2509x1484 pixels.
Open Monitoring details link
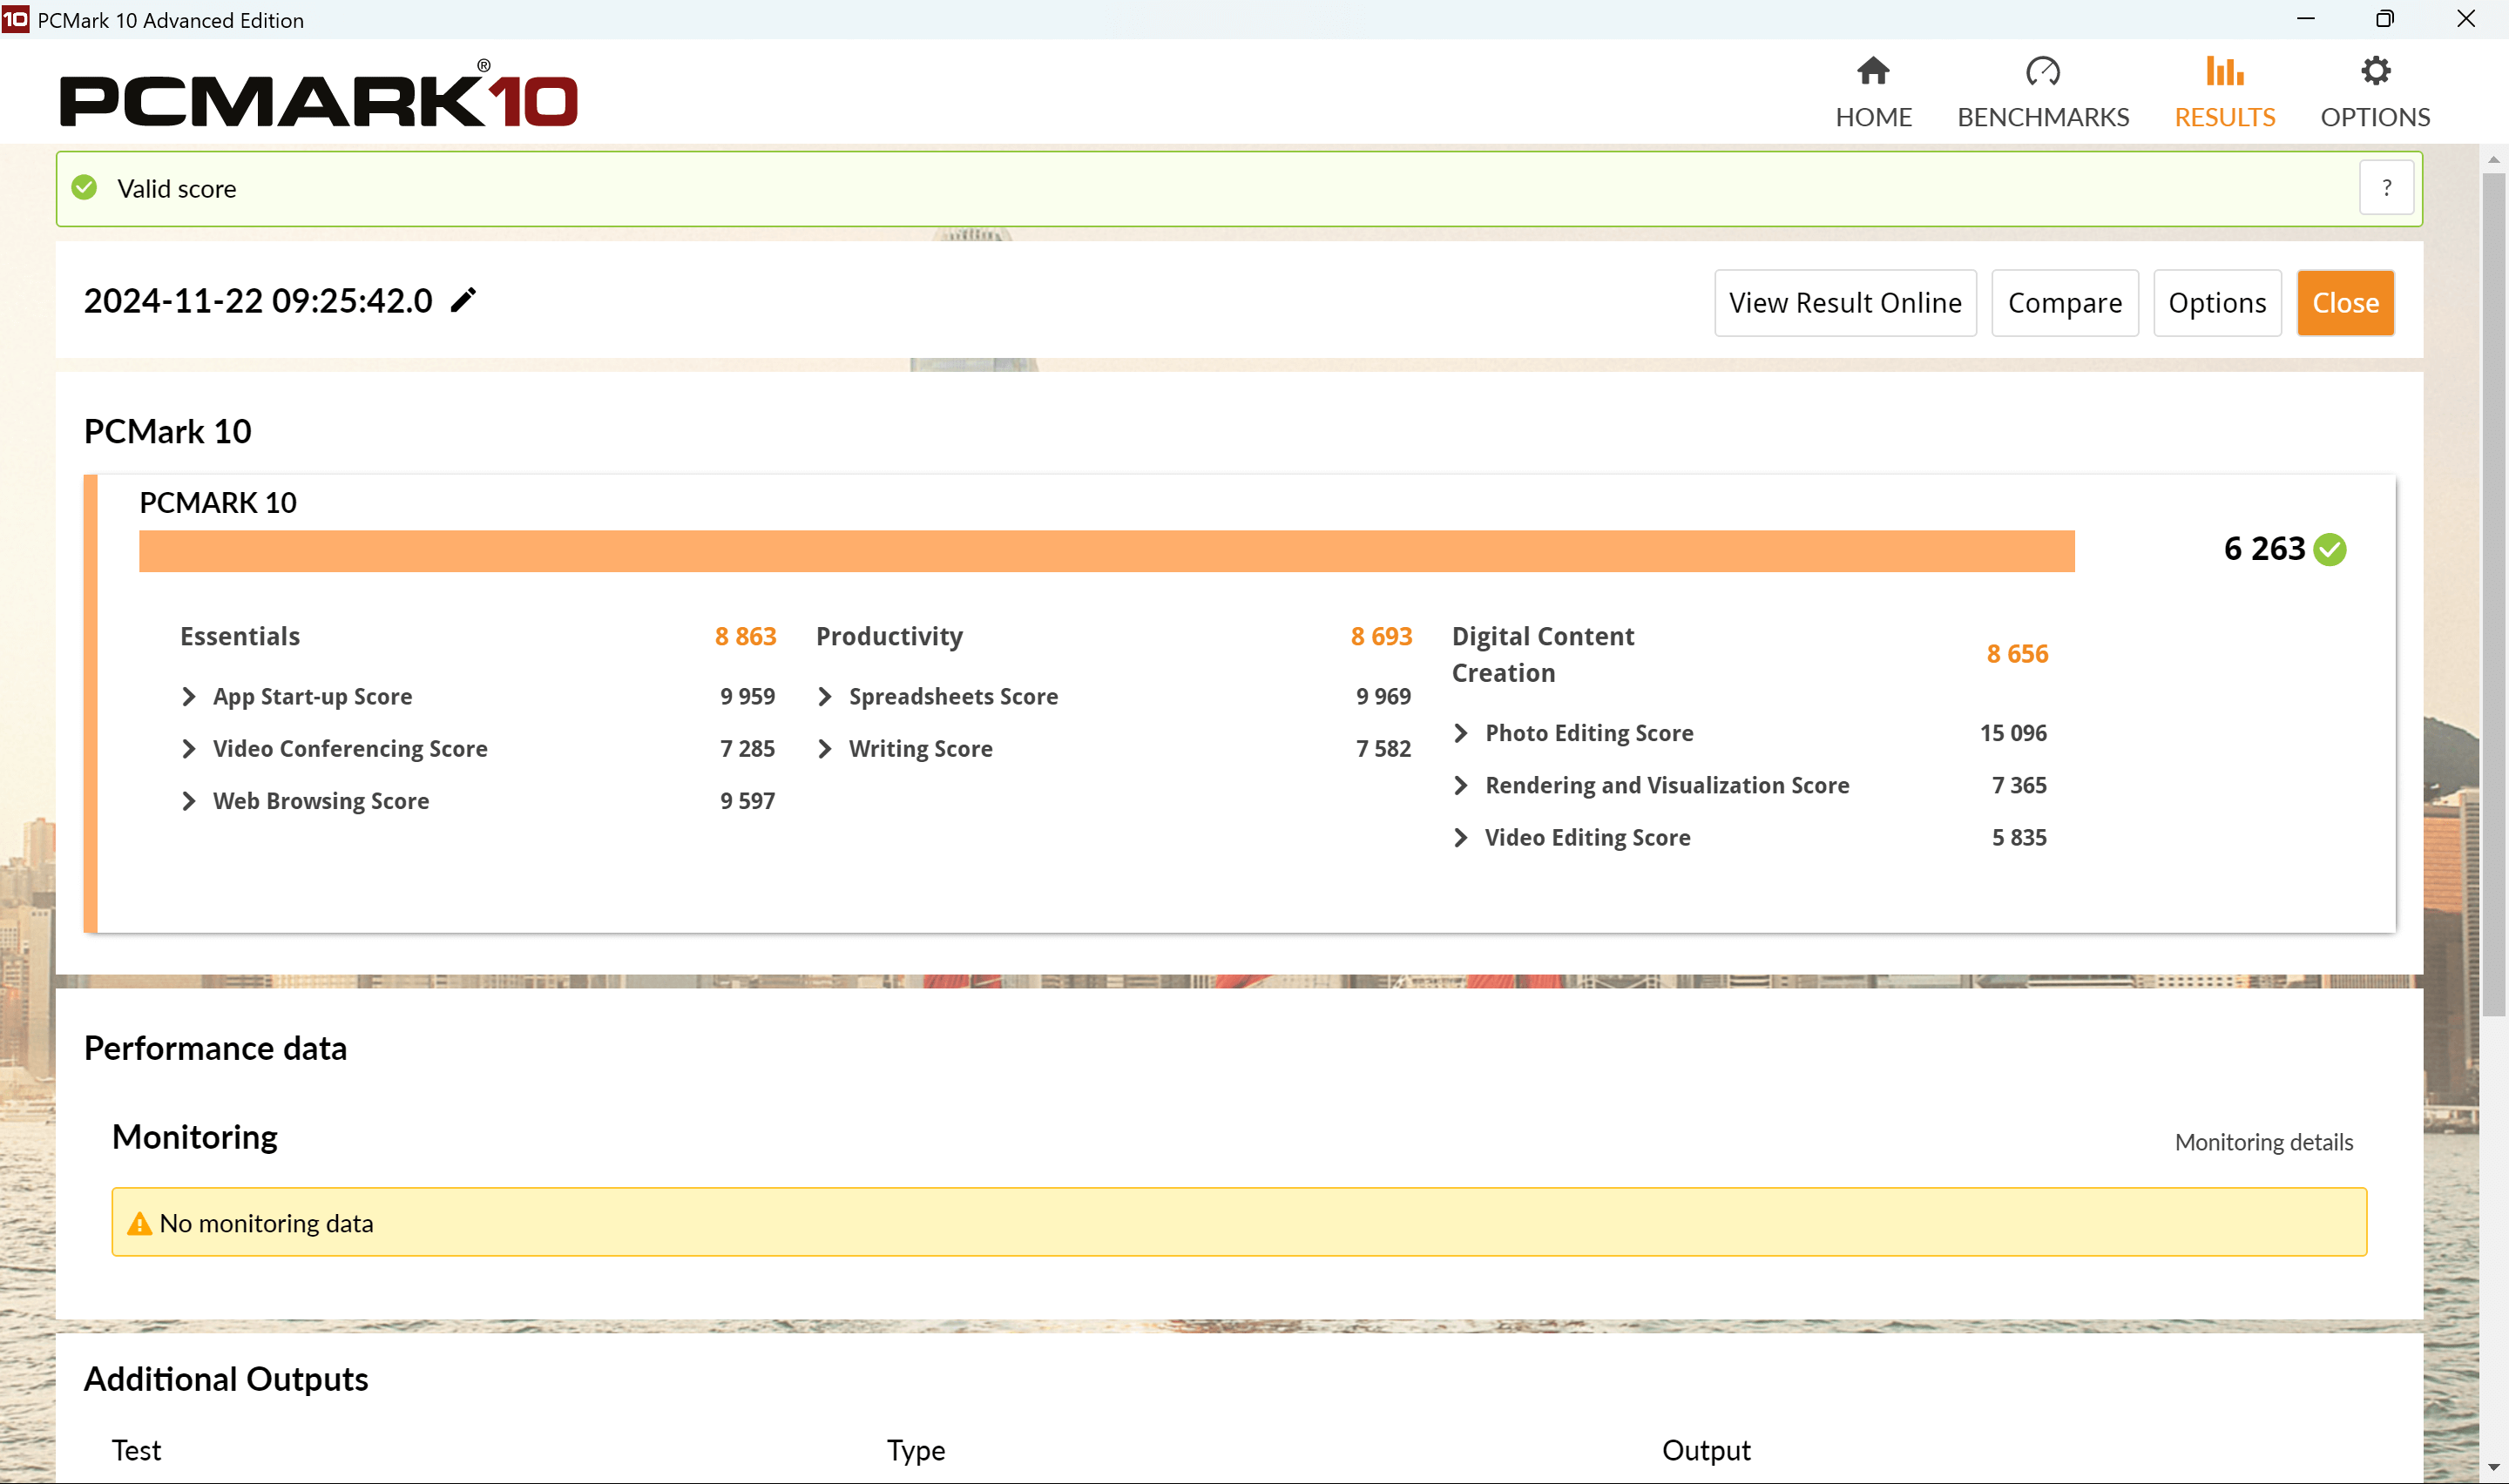2263,1142
